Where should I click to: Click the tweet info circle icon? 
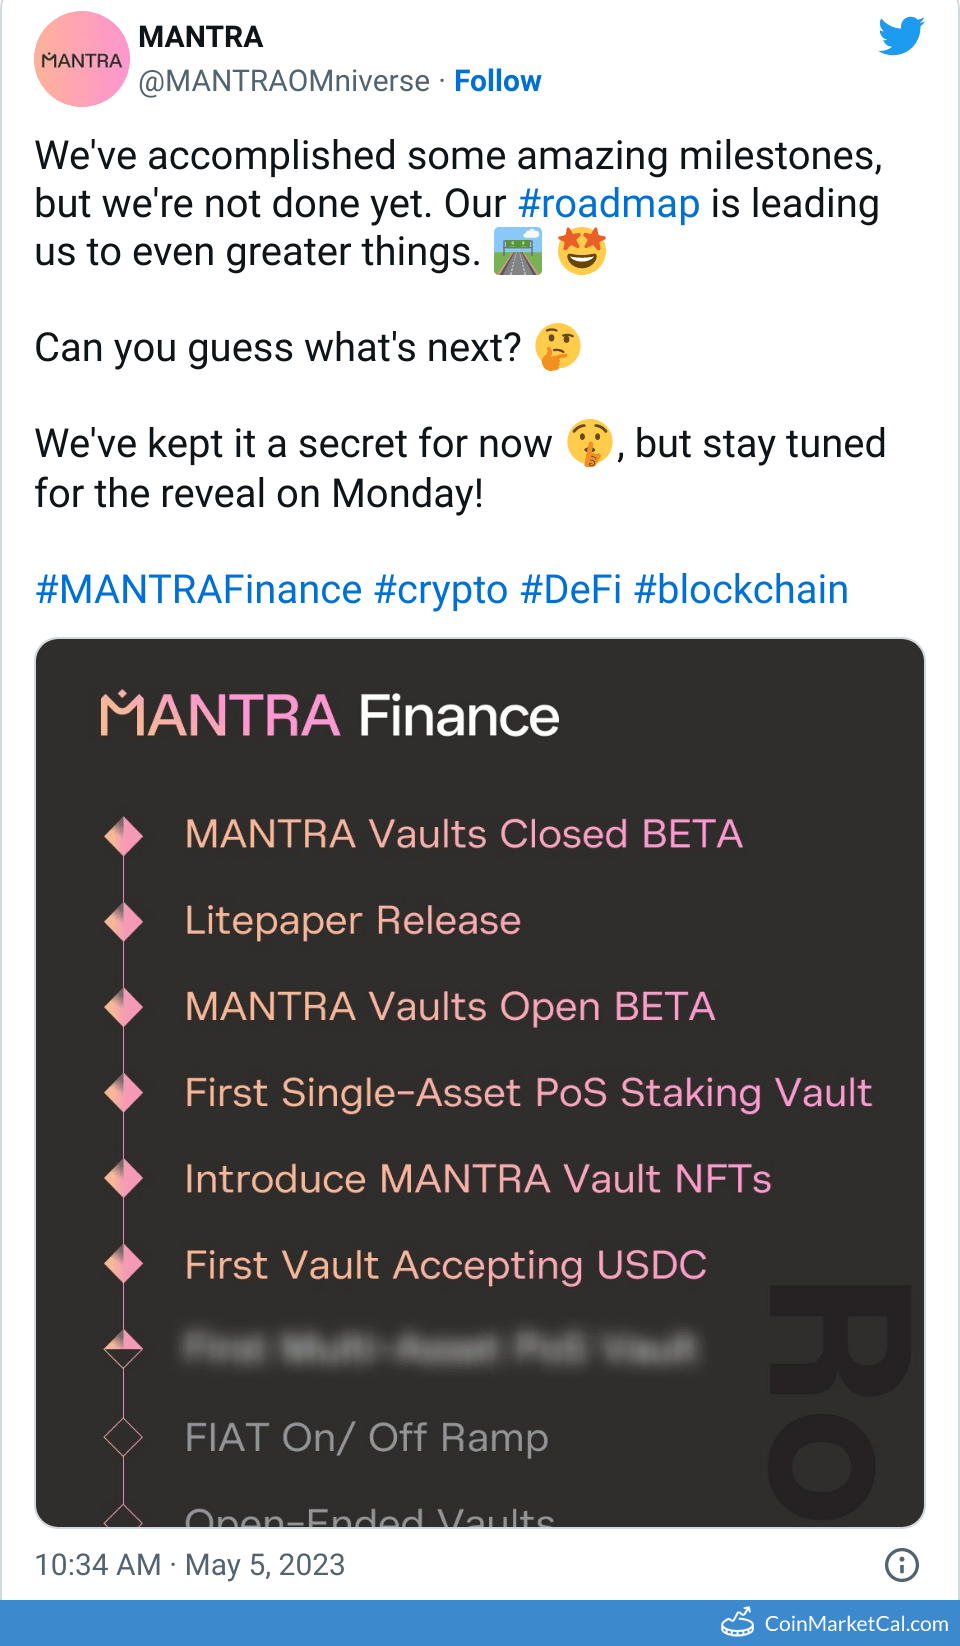pyautogui.click(x=902, y=1565)
